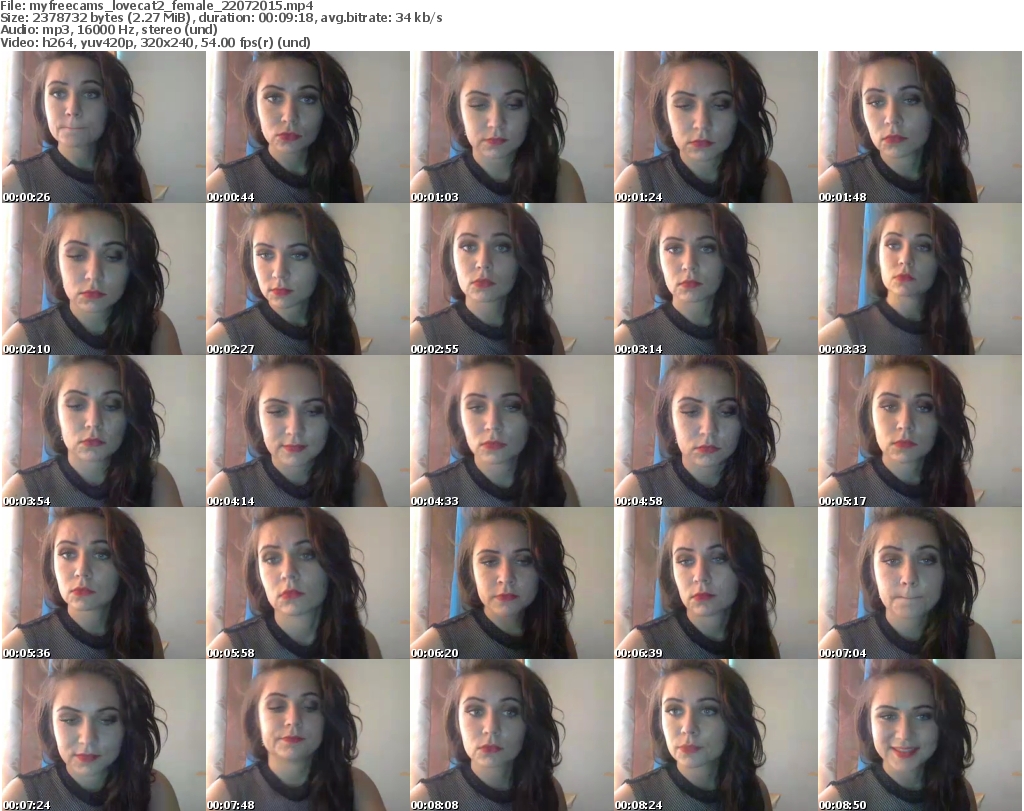Select the frame stamped 00:03:14
Screen dimensions: 1024x811
coord(715,279)
